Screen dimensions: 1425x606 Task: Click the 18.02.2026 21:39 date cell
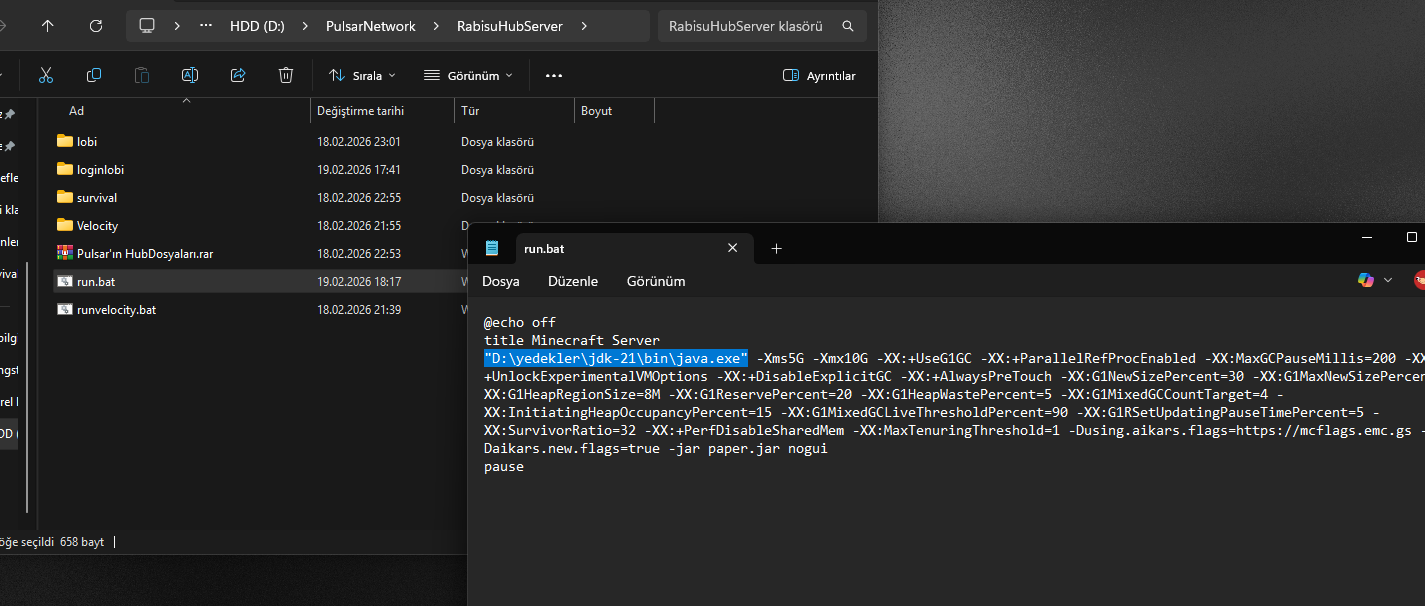coord(359,310)
